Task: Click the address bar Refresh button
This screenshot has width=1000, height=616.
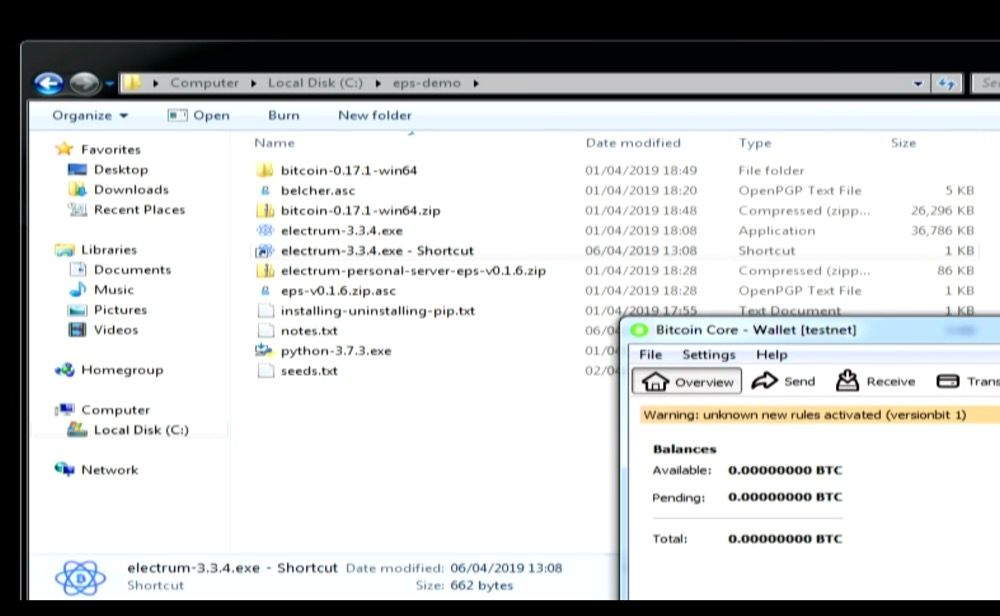Action: click(x=946, y=84)
